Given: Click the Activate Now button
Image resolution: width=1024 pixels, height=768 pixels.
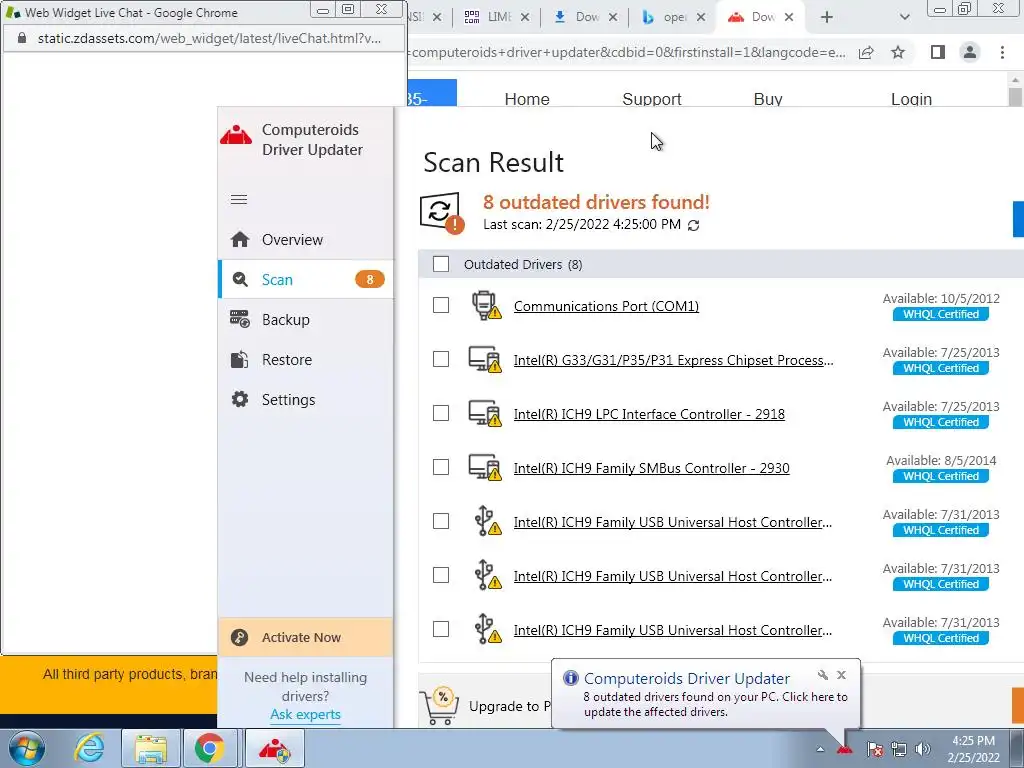Looking at the screenshot, I should [x=306, y=637].
